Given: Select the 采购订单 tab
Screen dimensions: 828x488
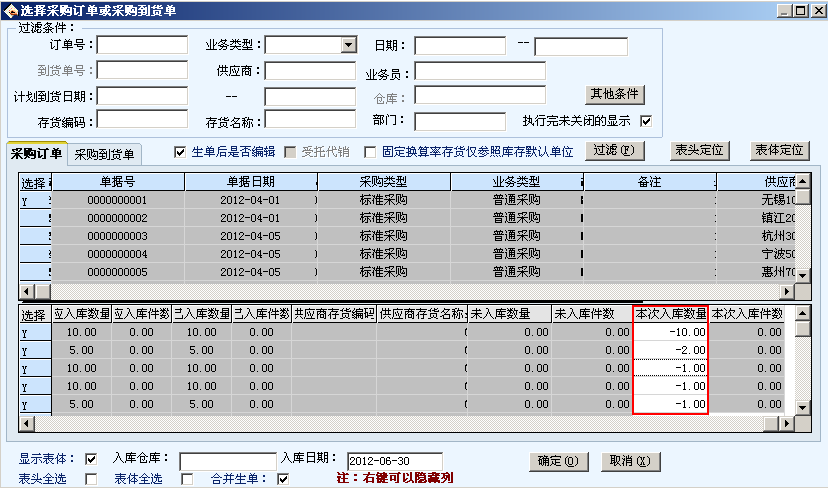Looking at the screenshot, I should click(x=37, y=153).
